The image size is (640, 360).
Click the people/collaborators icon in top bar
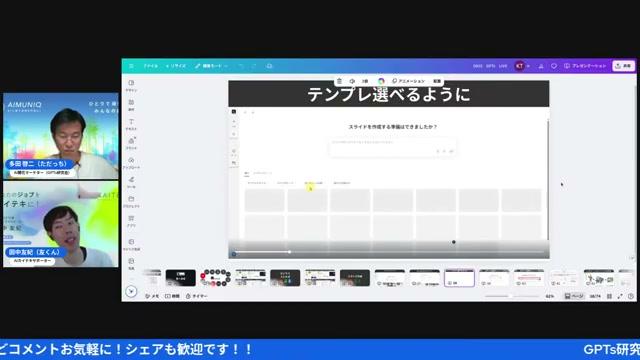(541, 66)
